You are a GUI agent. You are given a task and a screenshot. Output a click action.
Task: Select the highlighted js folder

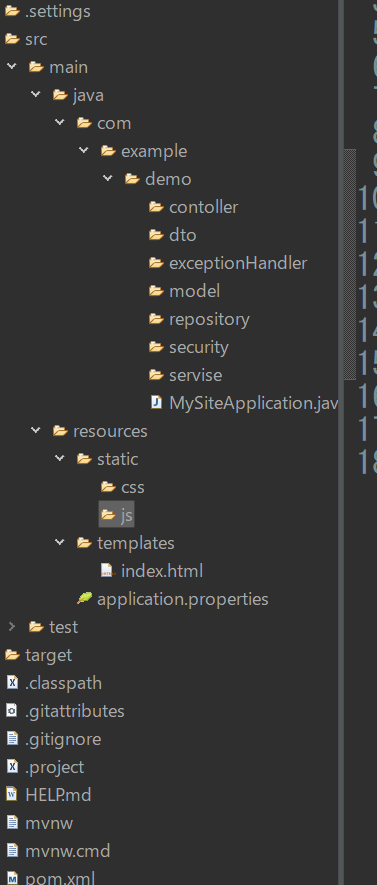[x=116, y=514]
